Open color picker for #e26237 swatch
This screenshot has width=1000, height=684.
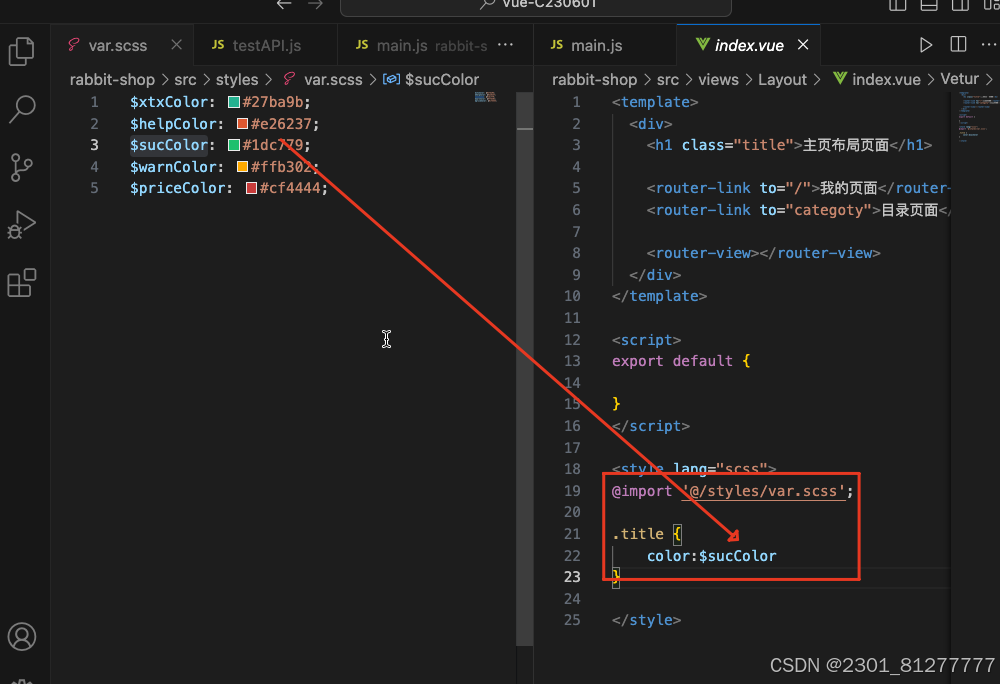(x=242, y=124)
